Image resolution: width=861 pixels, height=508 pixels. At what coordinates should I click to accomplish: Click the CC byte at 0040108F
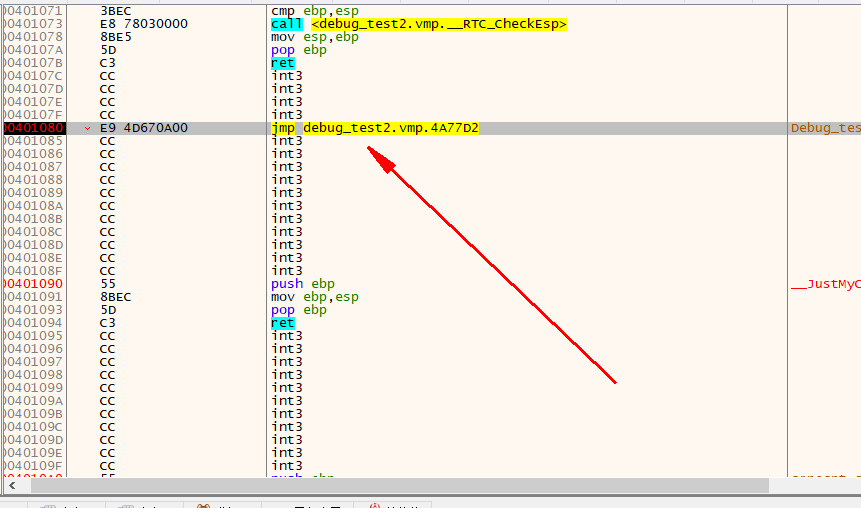tap(108, 271)
